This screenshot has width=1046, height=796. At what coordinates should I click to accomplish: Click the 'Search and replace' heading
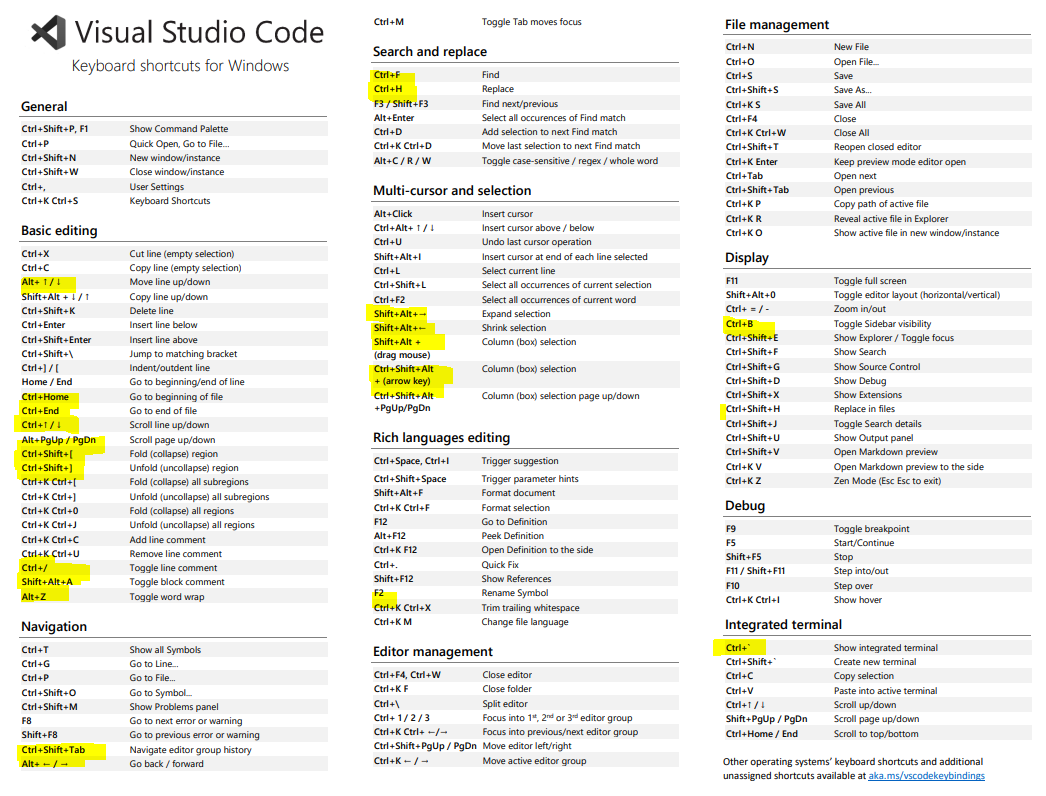point(430,51)
